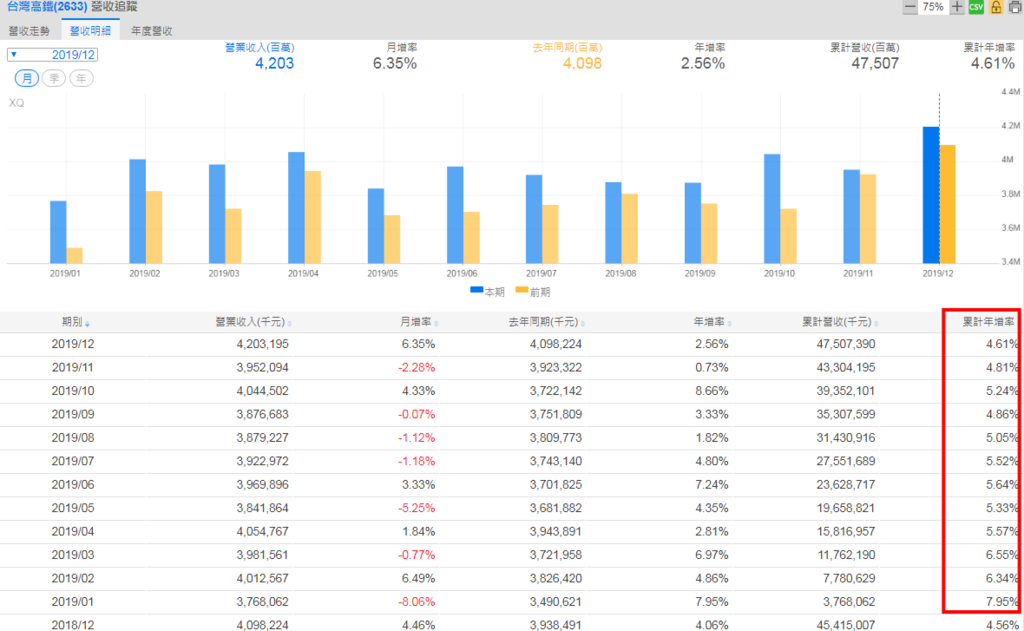Click the summary 營業收入 value 4,203
This screenshot has height=631, width=1024.
click(274, 63)
